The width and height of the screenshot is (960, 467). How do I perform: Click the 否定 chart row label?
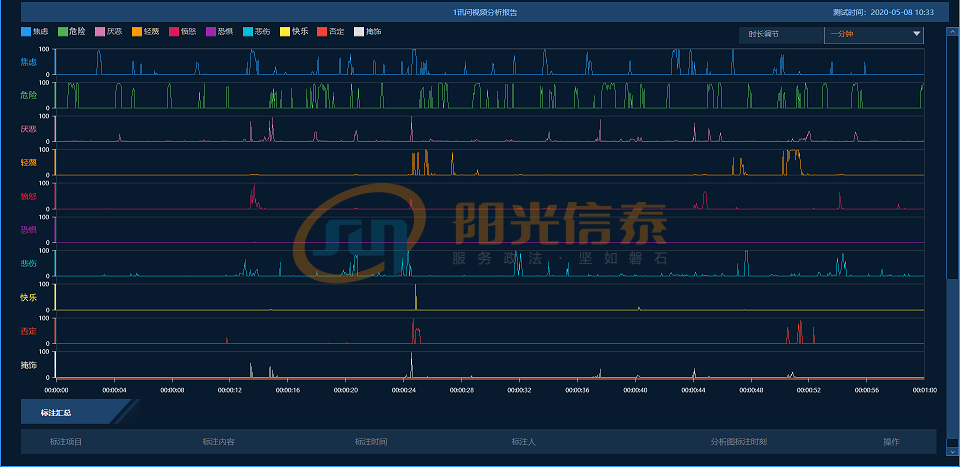(x=29, y=332)
